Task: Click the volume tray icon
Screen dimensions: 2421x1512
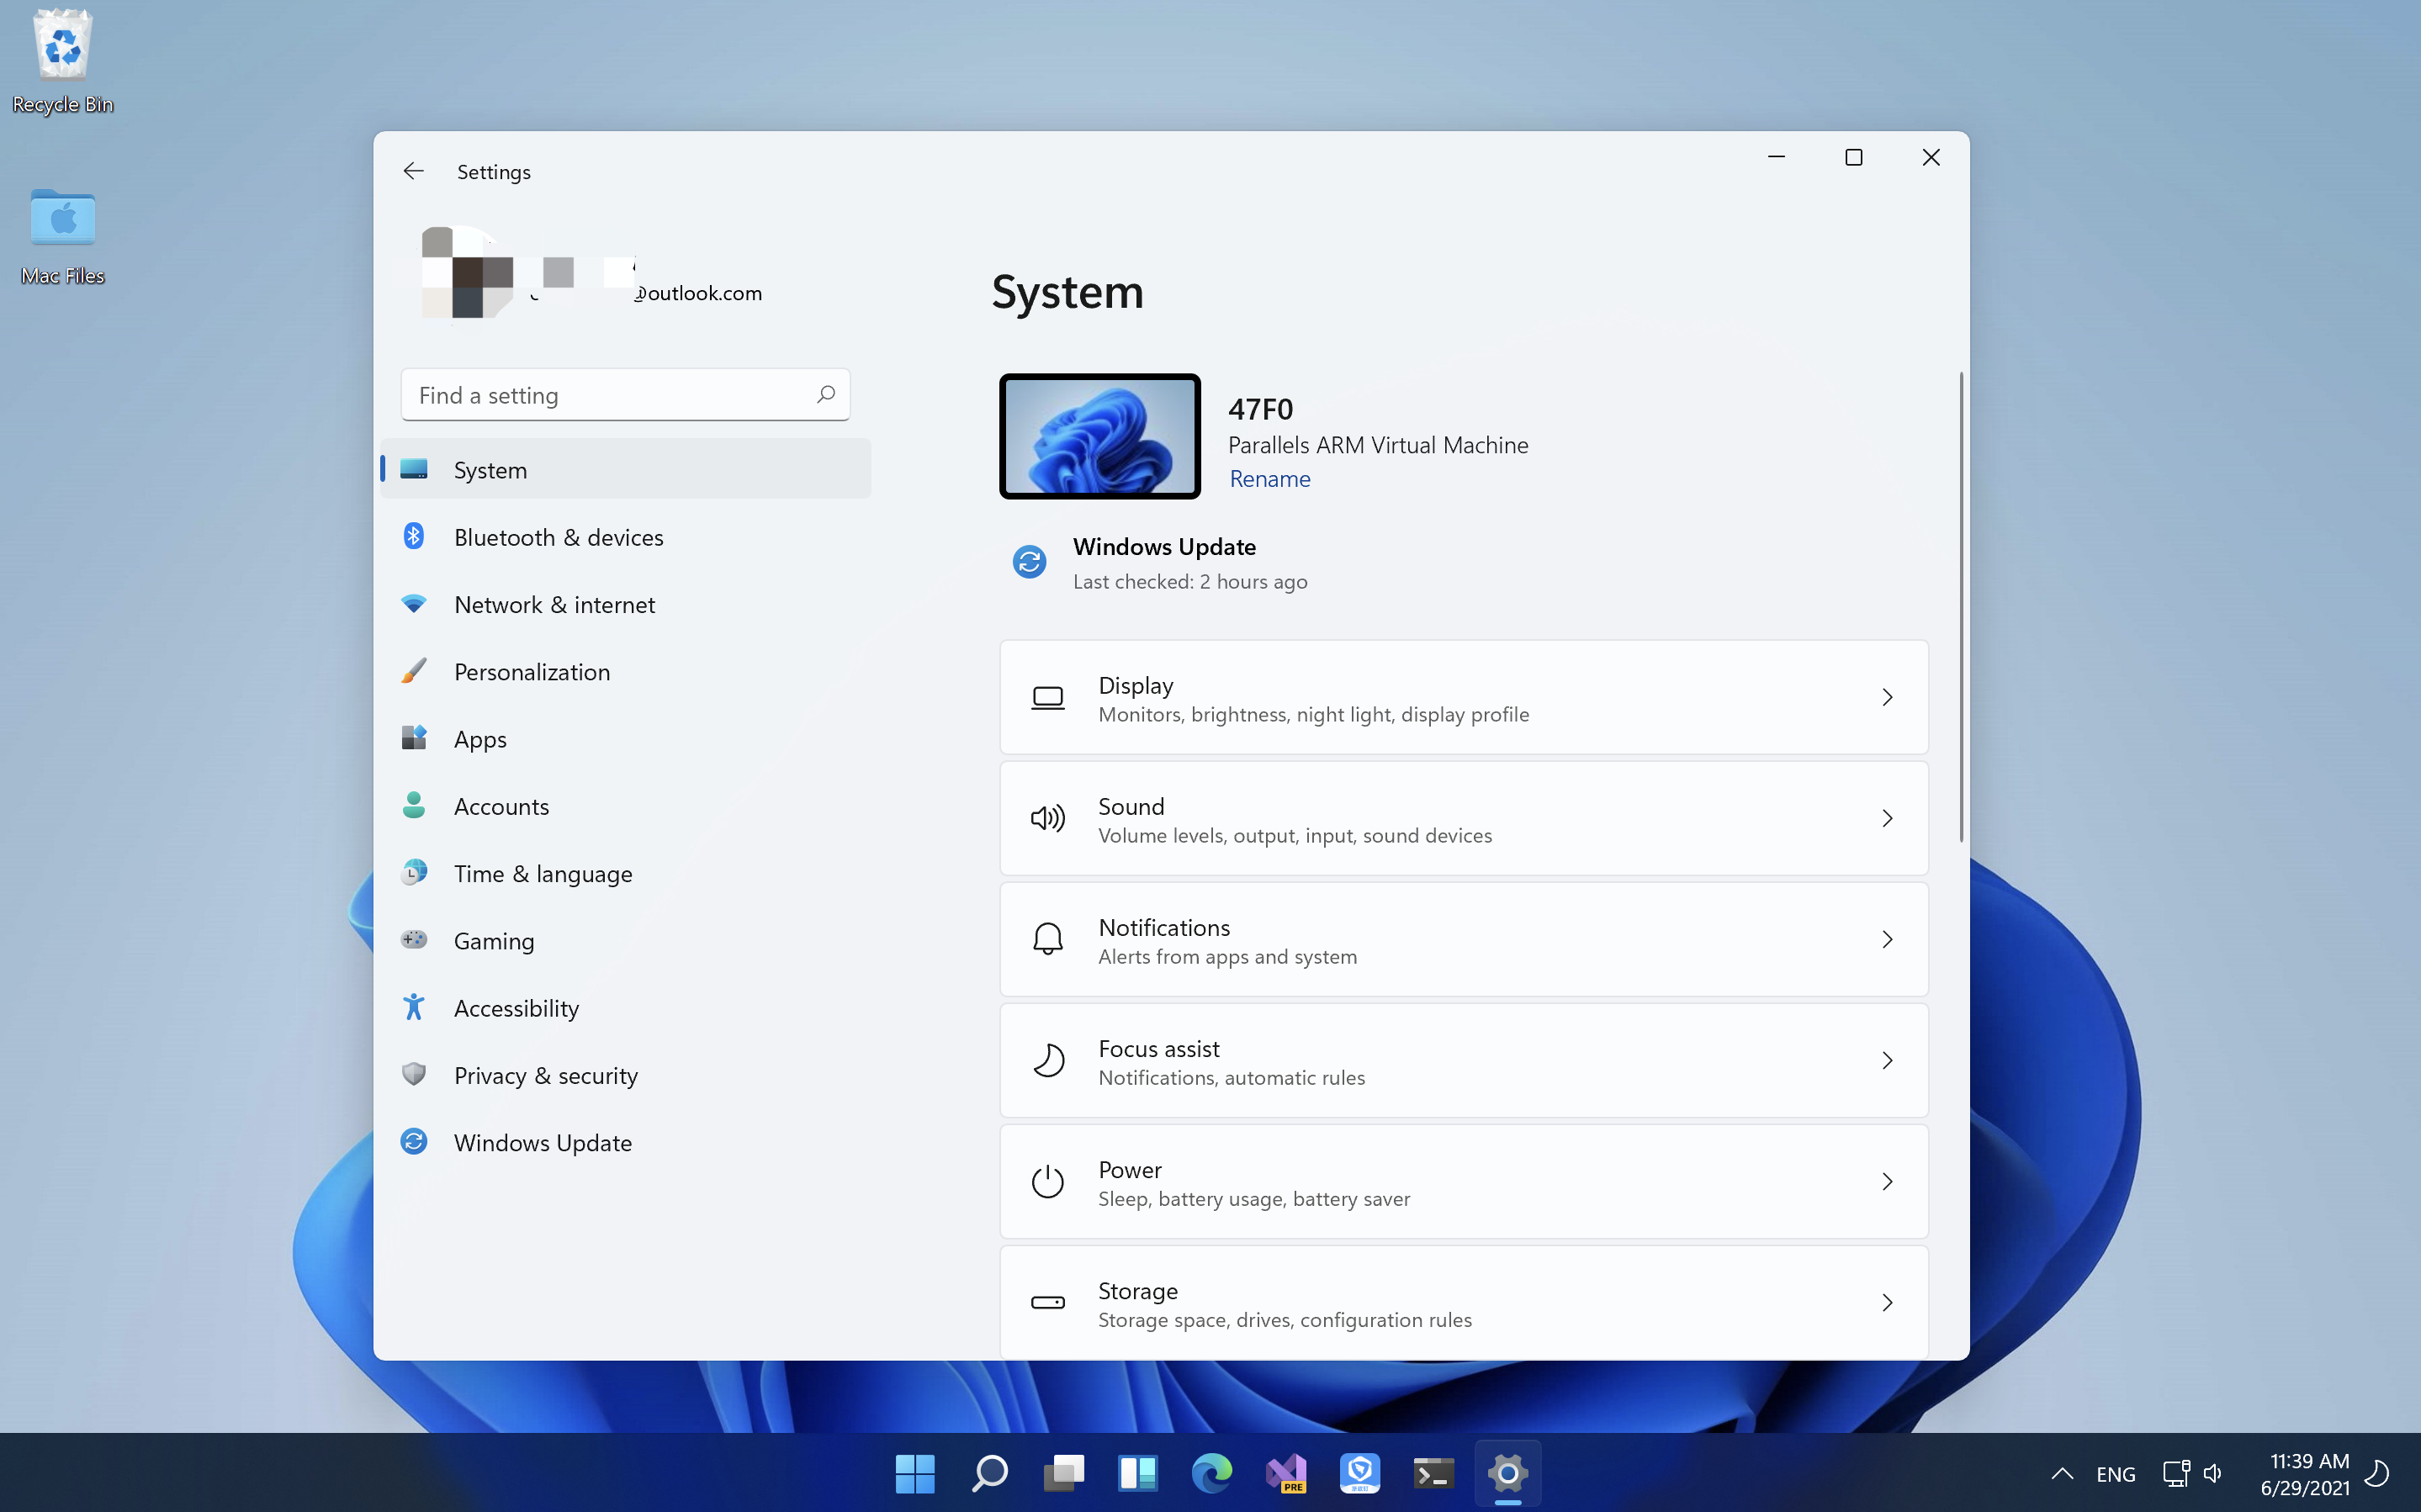Action: 2213,1473
